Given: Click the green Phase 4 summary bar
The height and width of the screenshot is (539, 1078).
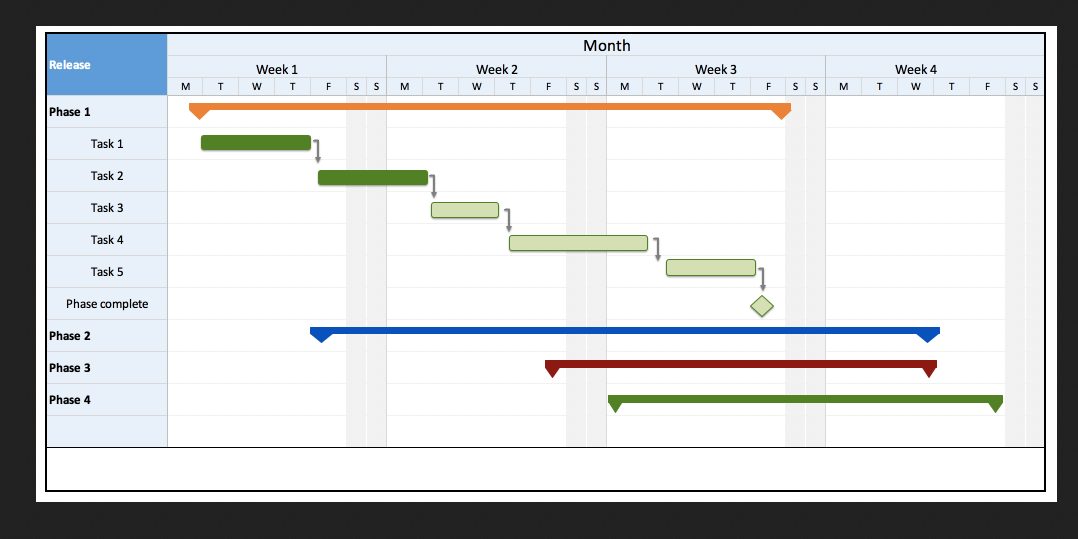Looking at the screenshot, I should 806,403.
